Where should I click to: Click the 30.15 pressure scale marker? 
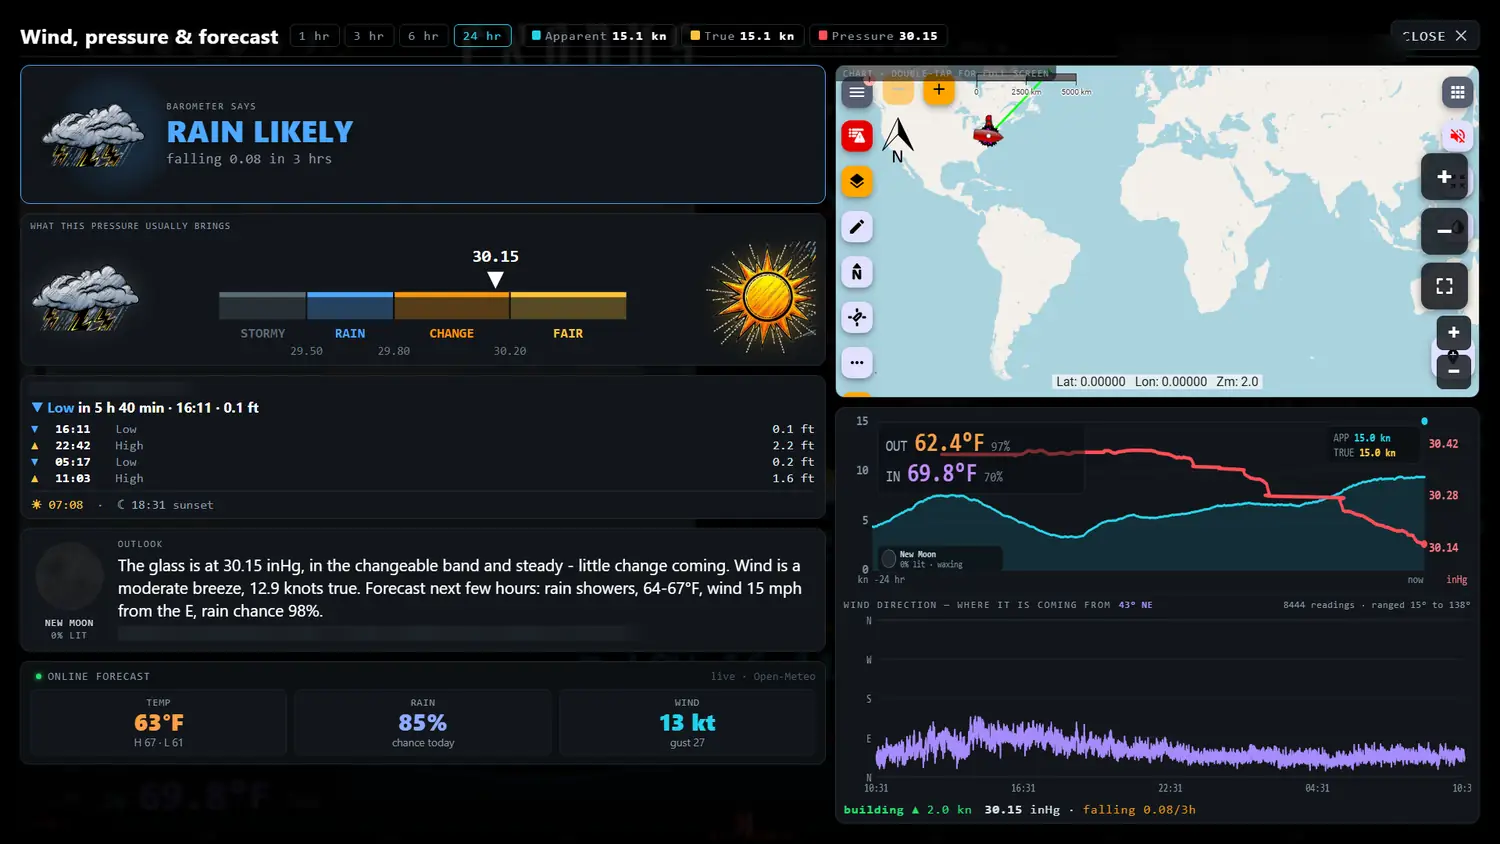[496, 268]
